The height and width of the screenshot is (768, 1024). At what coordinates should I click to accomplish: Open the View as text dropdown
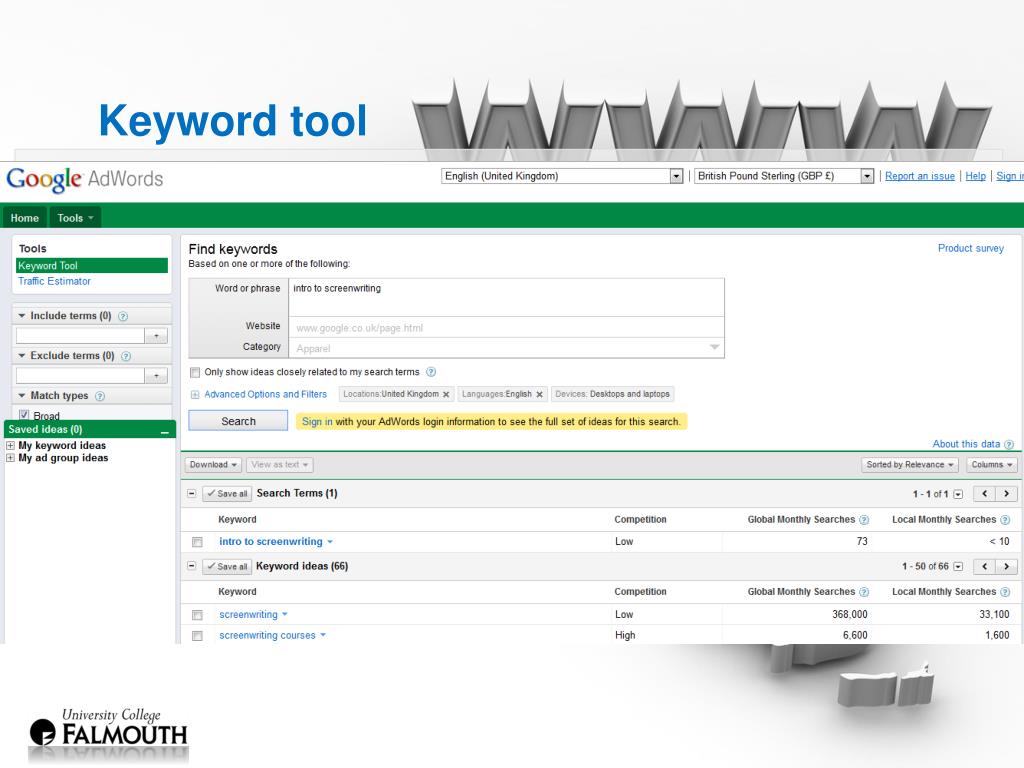pyautogui.click(x=280, y=465)
